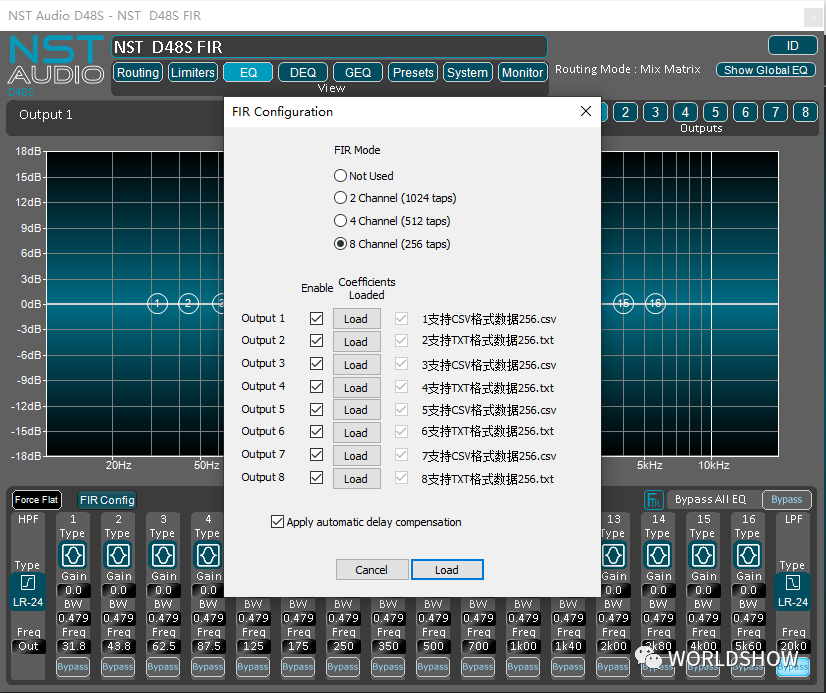Image resolution: width=826 pixels, height=693 pixels.
Task: Open the Routing view tab
Action: click(137, 72)
